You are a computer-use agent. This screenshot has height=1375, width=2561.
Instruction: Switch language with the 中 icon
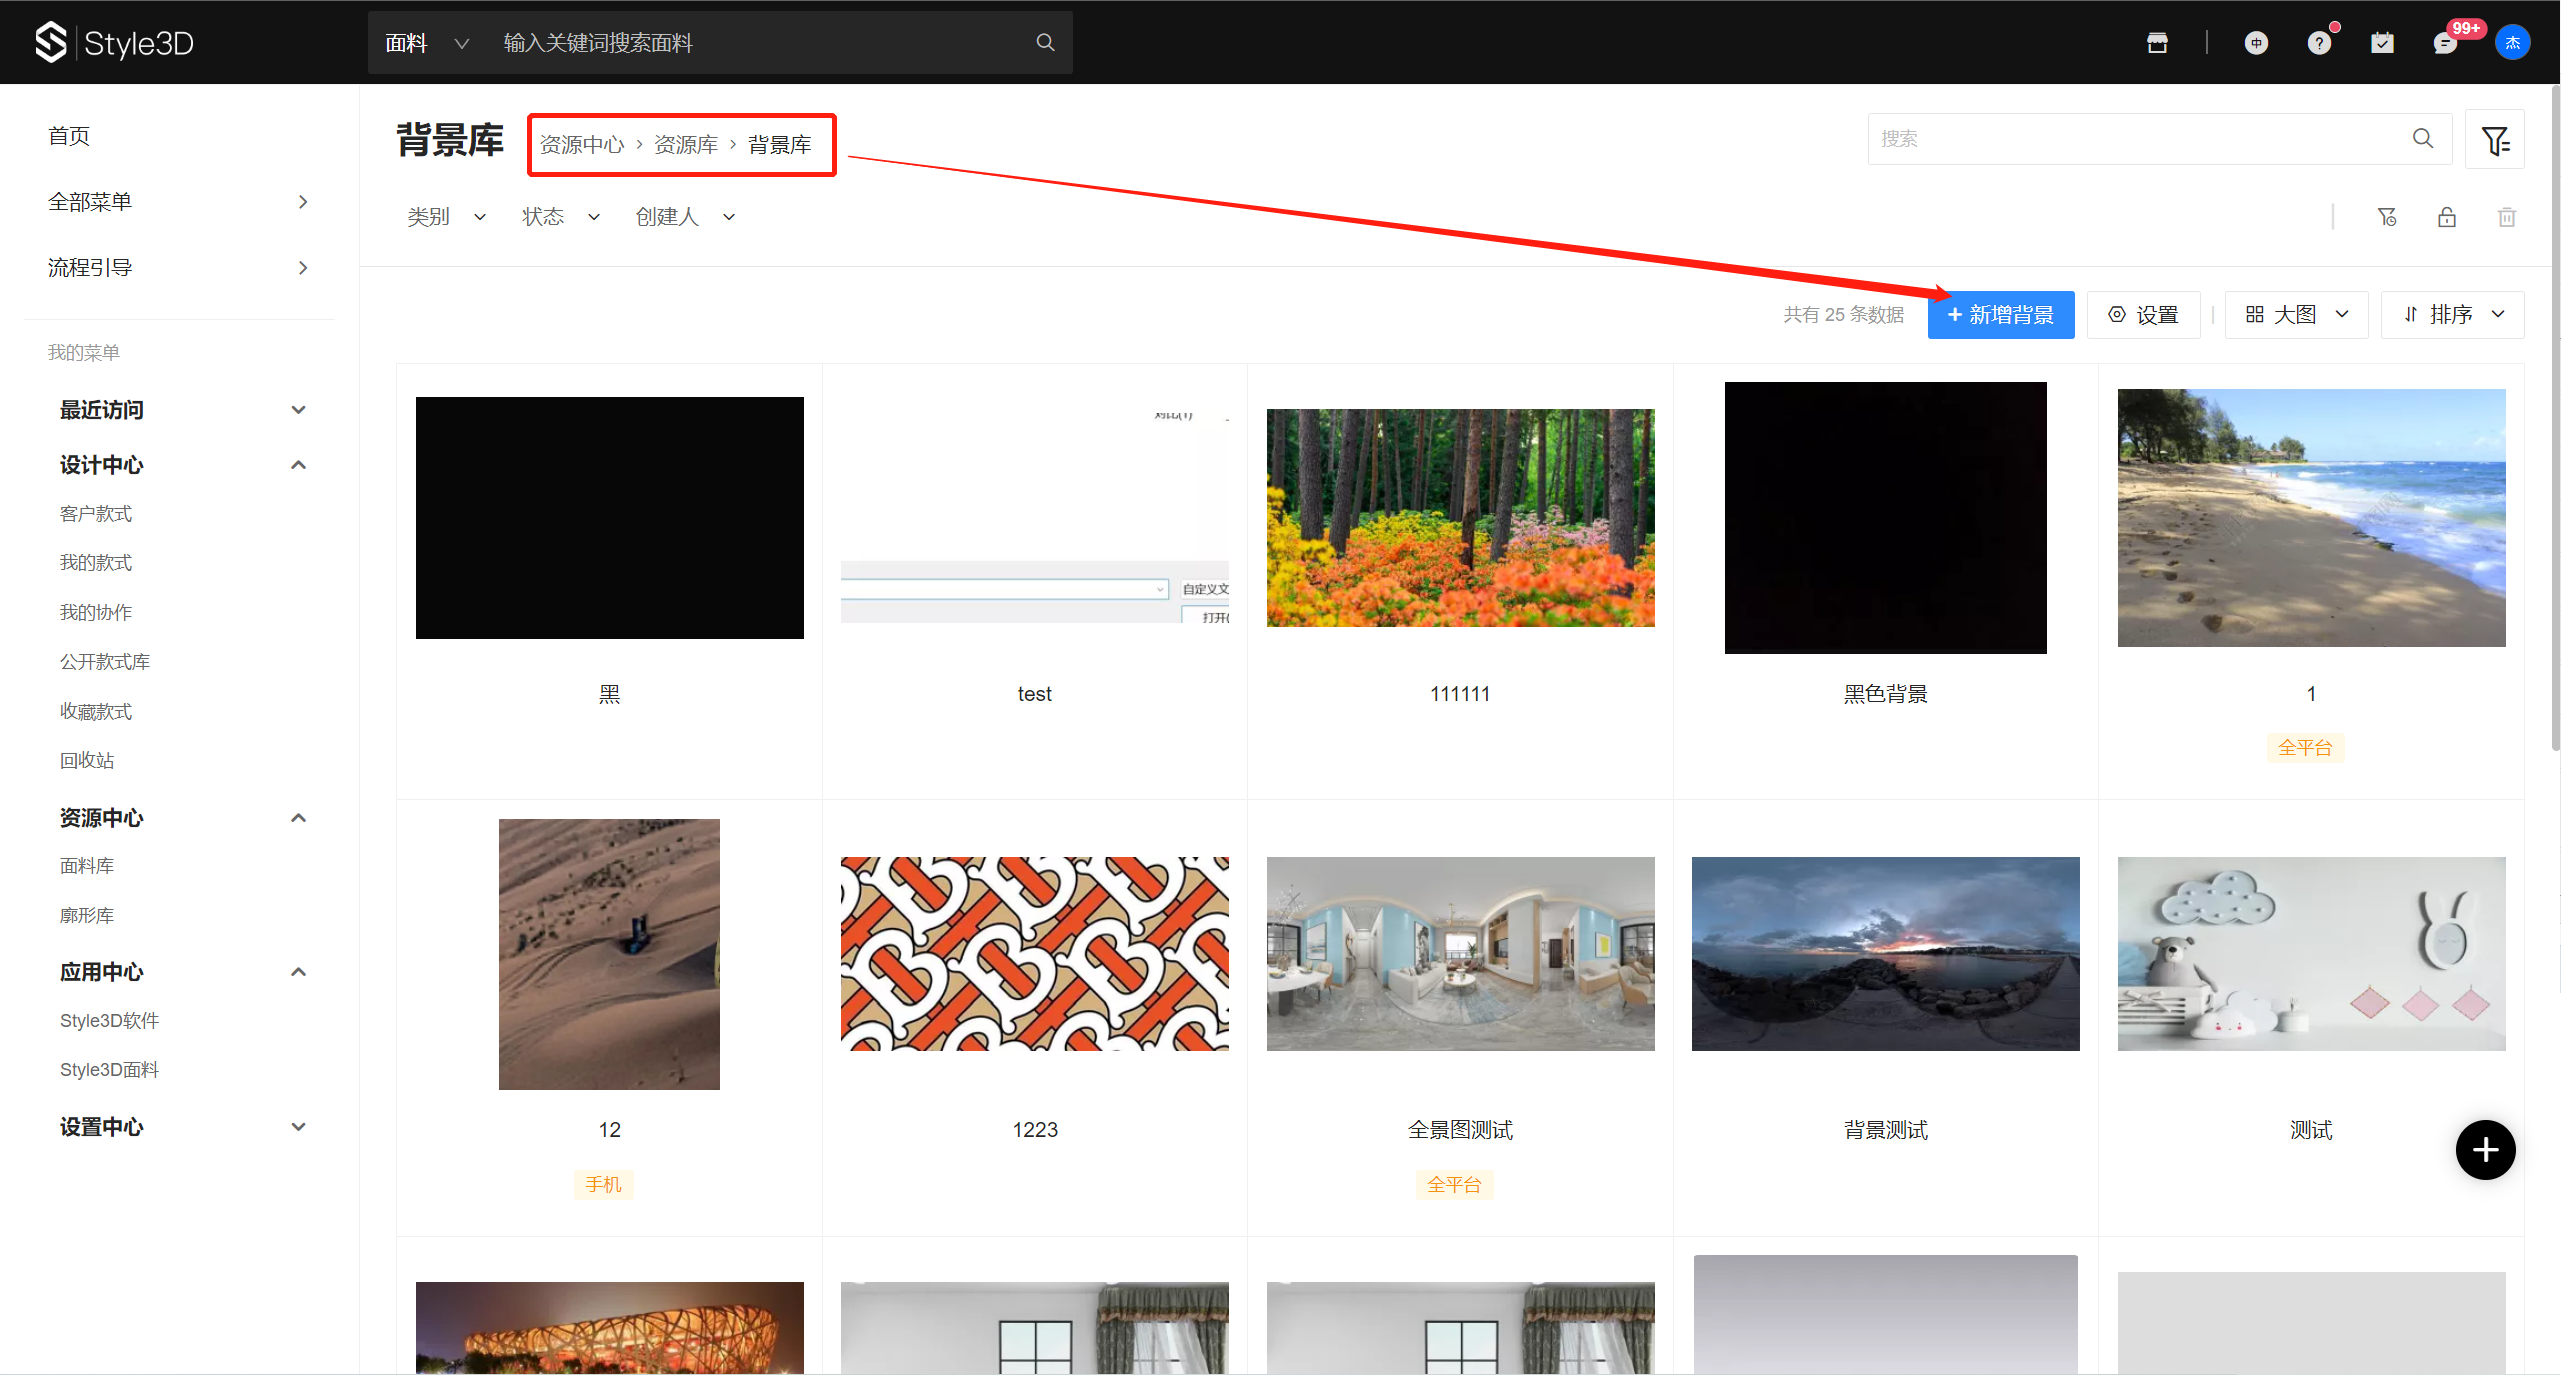pos(2256,42)
